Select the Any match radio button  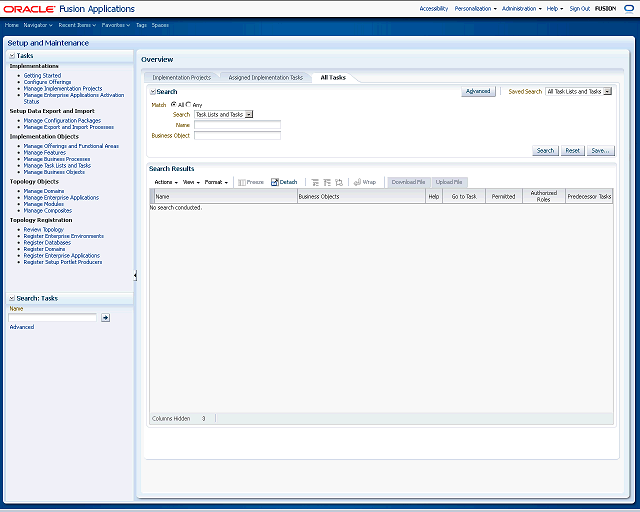pos(188,104)
